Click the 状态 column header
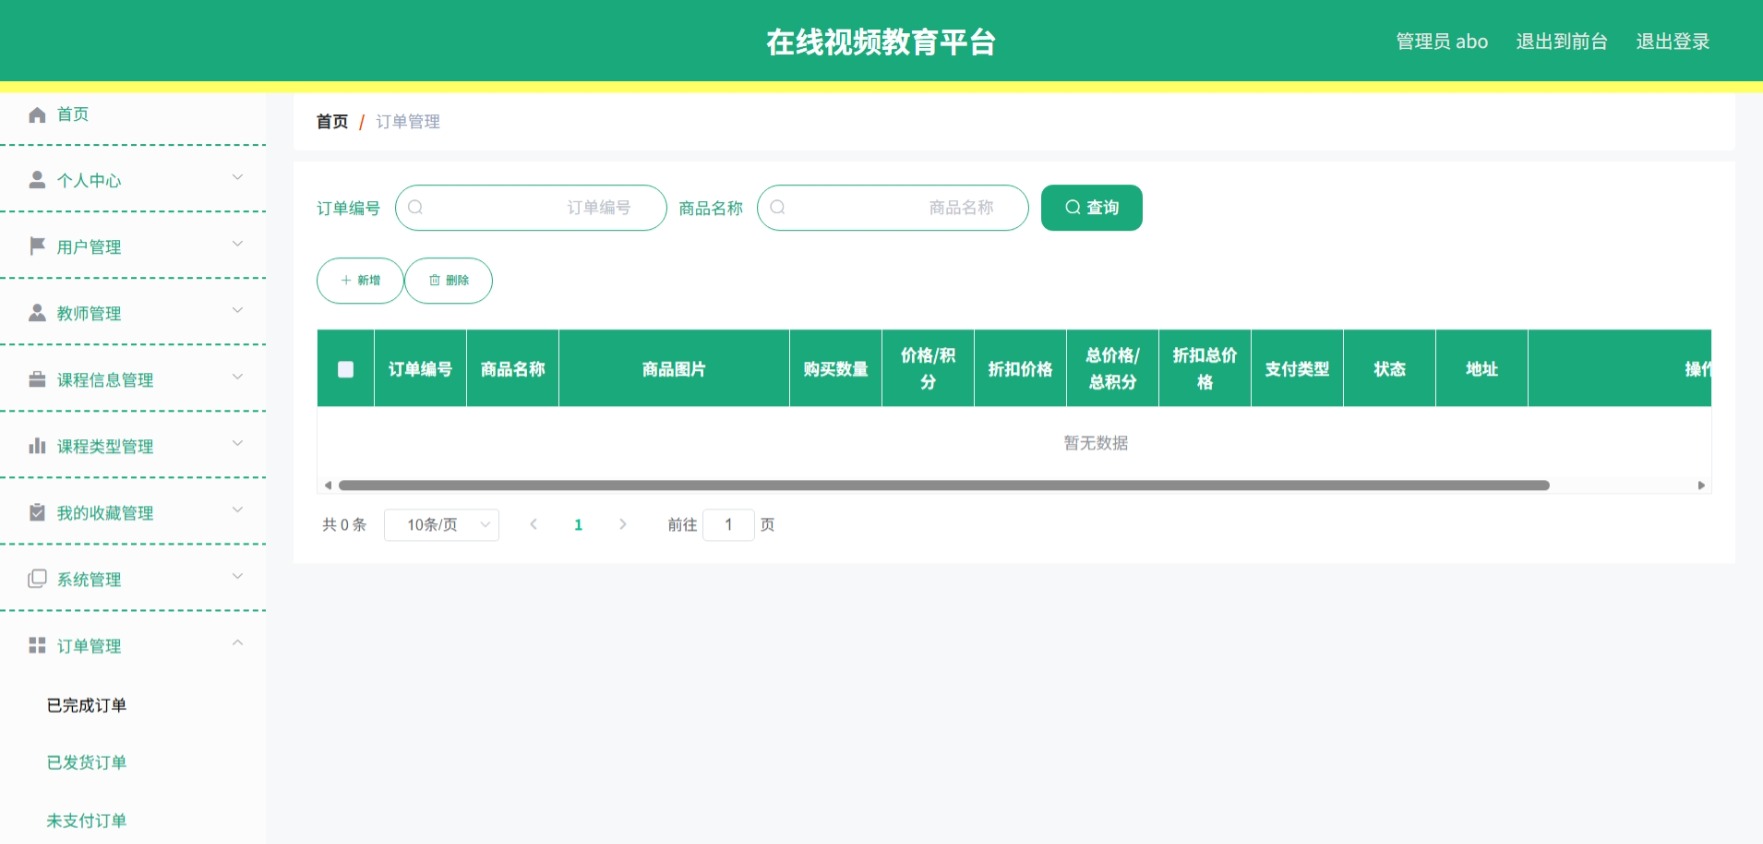Image resolution: width=1763 pixels, height=844 pixels. click(x=1389, y=369)
